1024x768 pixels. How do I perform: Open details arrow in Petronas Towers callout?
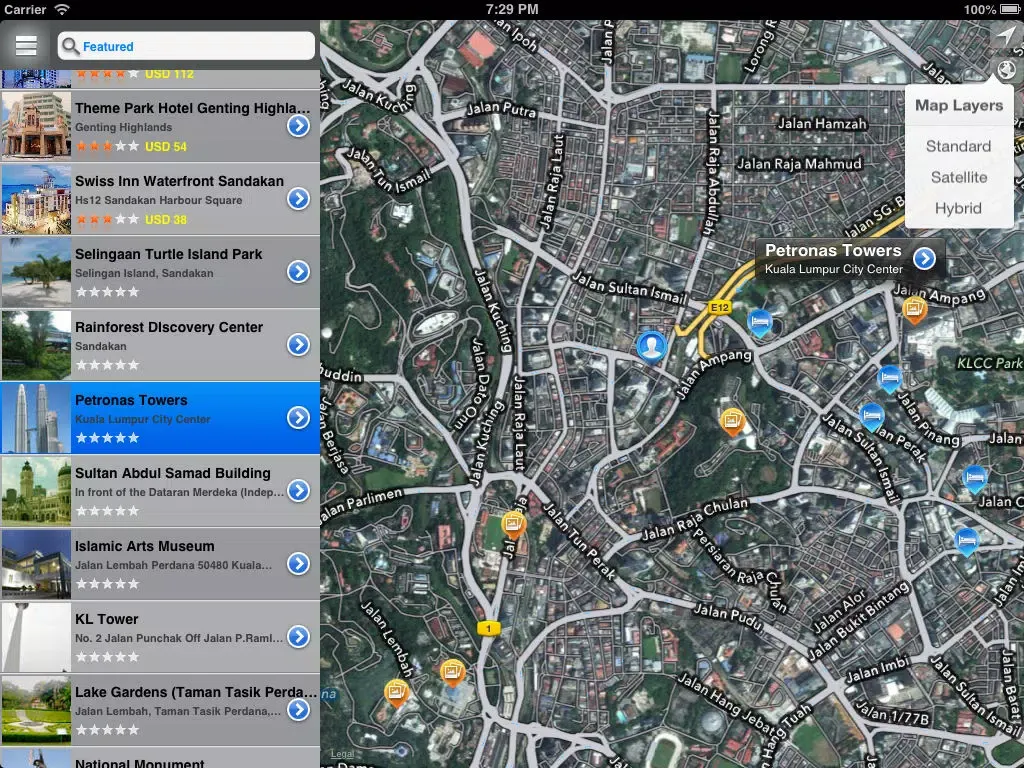(x=924, y=259)
